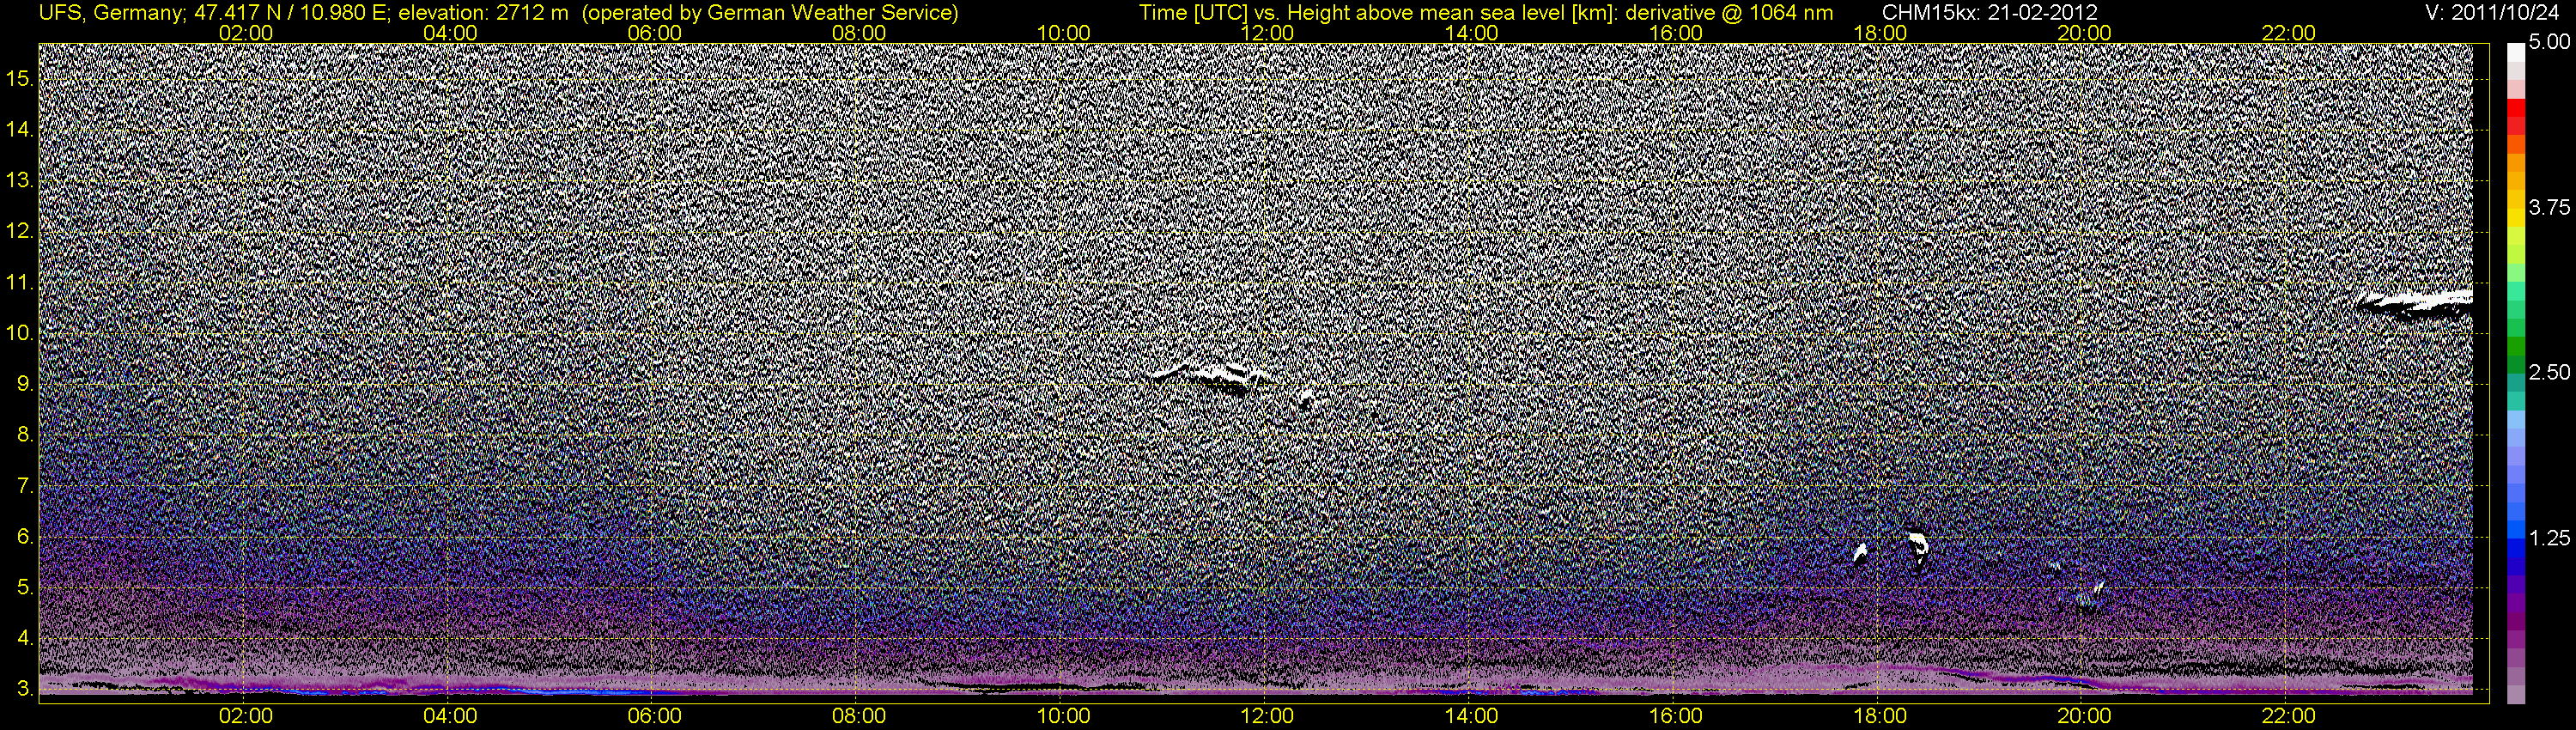Click the 1.25 value on the color scale
Viewport: 2576px width, 730px height.
click(x=2549, y=539)
